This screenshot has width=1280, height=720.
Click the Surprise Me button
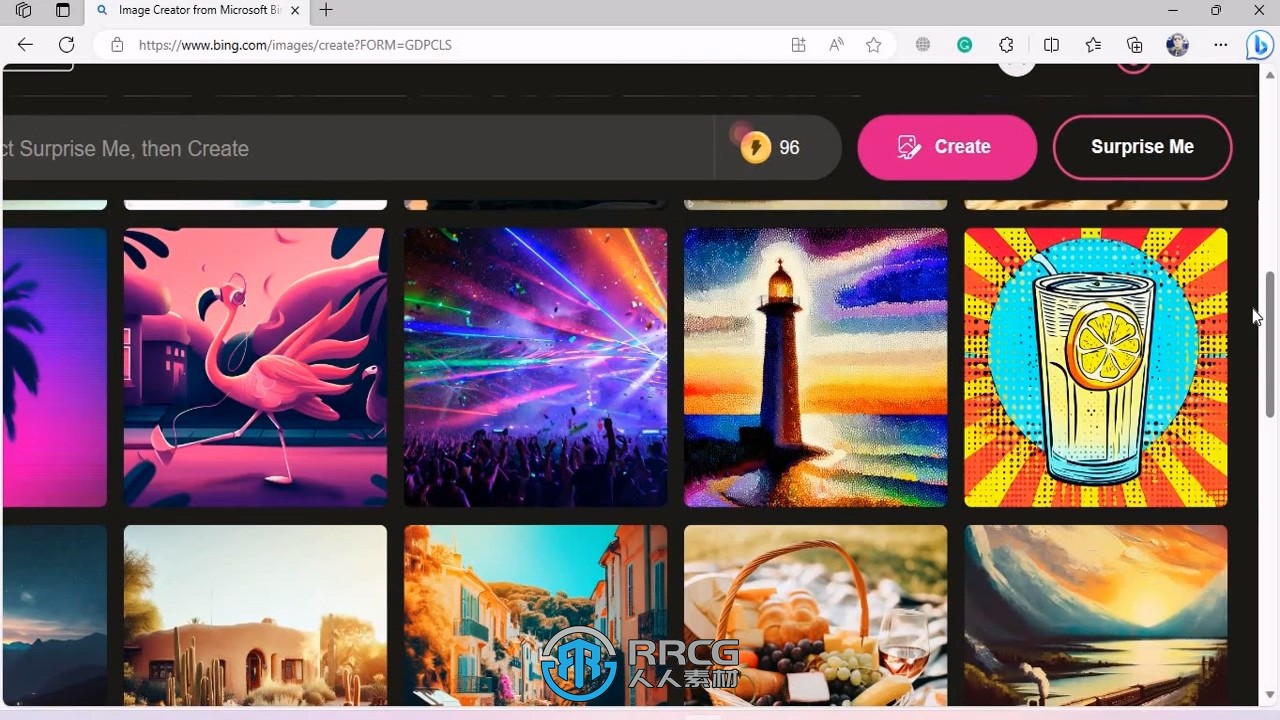click(x=1142, y=147)
